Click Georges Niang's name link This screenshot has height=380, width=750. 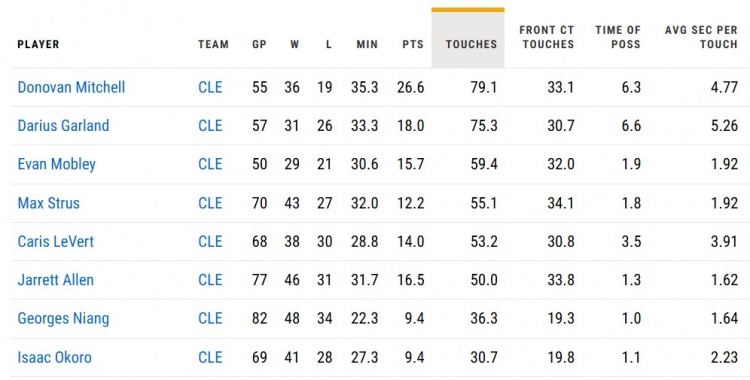point(63,318)
